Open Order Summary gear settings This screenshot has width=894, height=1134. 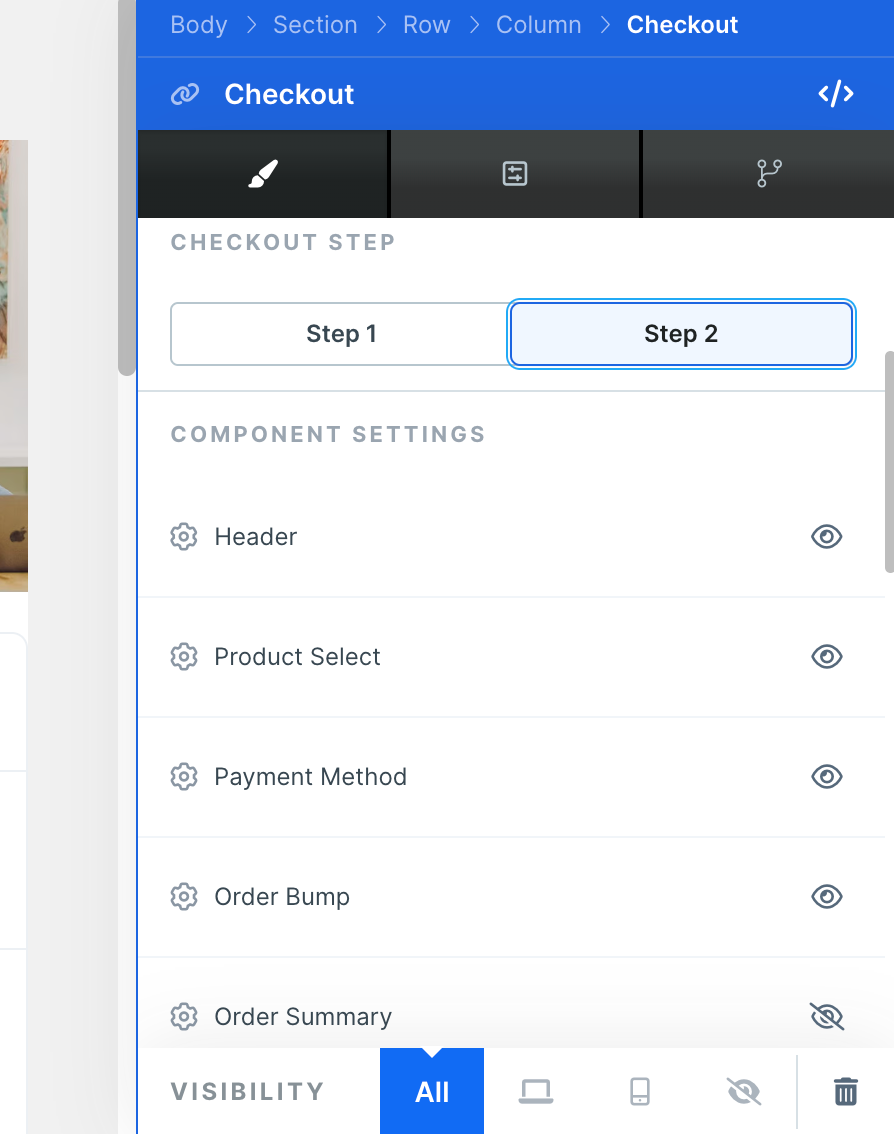[x=184, y=1017]
